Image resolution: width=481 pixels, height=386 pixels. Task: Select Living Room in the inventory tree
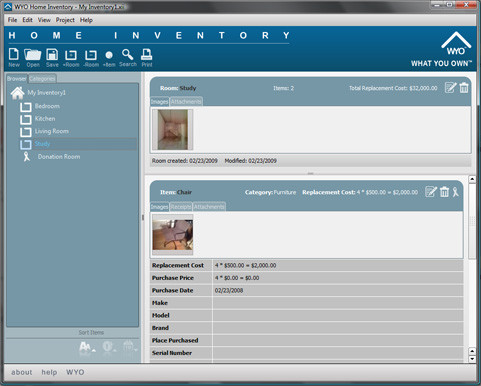pos(52,131)
